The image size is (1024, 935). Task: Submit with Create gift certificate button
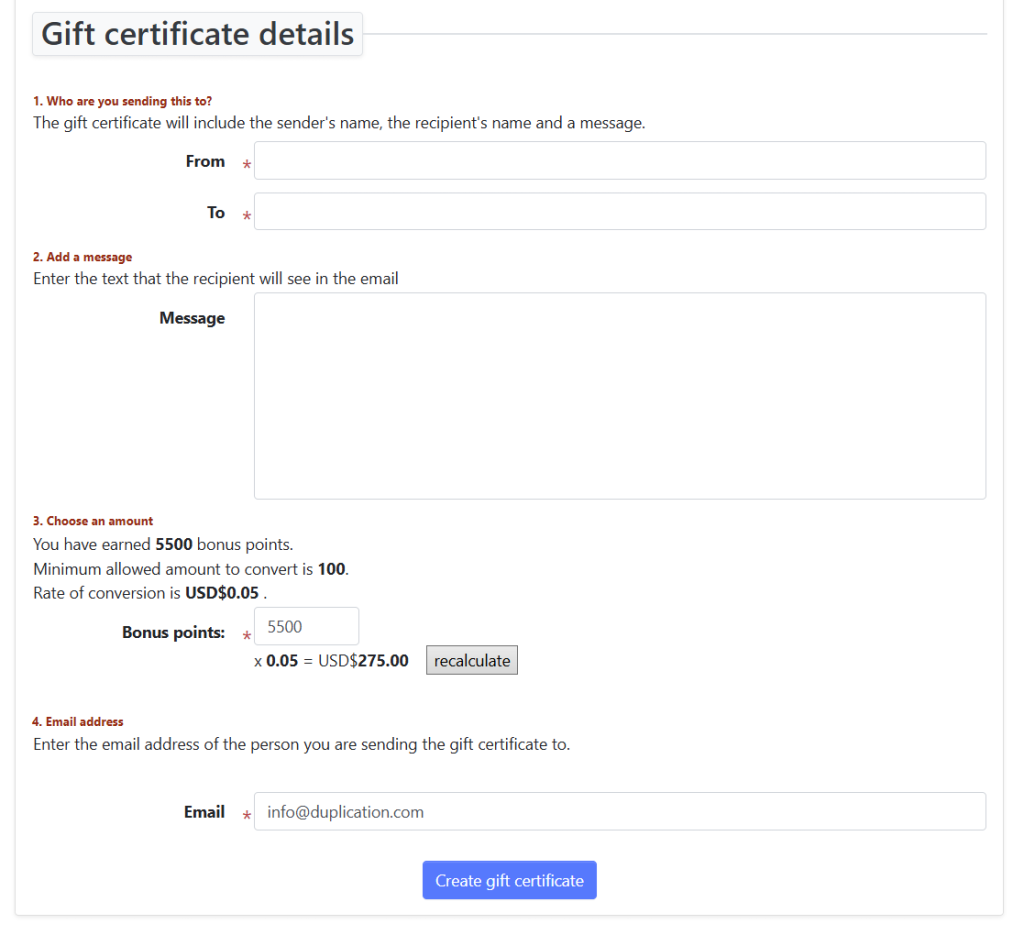(x=509, y=880)
